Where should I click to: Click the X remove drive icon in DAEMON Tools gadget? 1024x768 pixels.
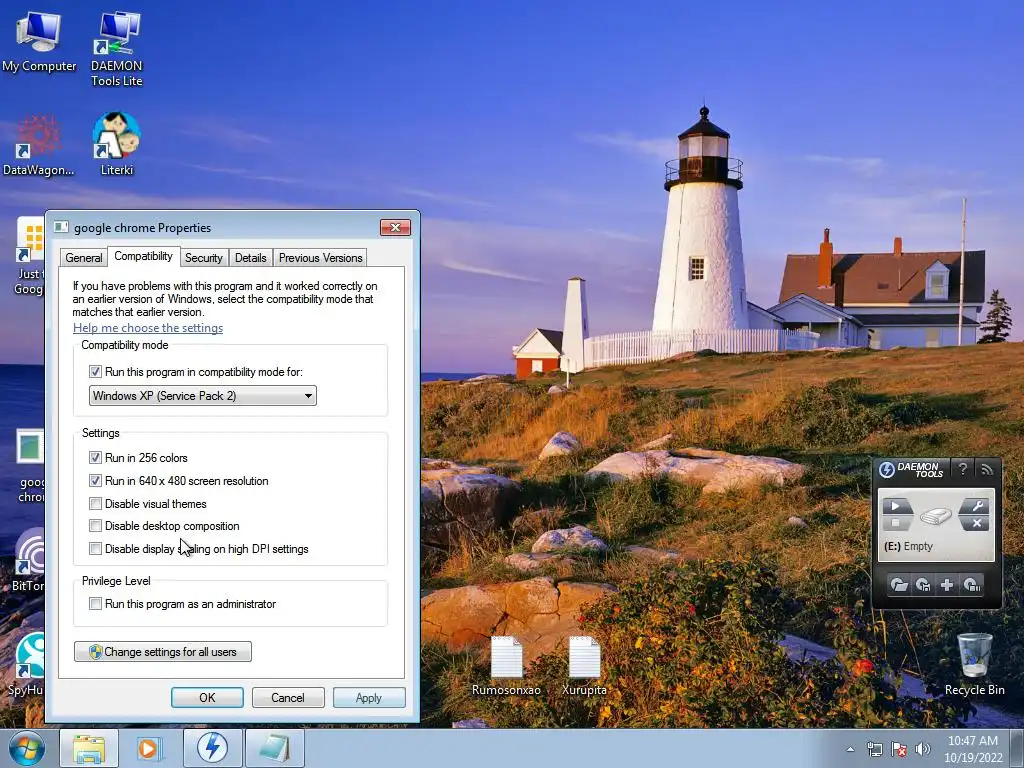976,523
